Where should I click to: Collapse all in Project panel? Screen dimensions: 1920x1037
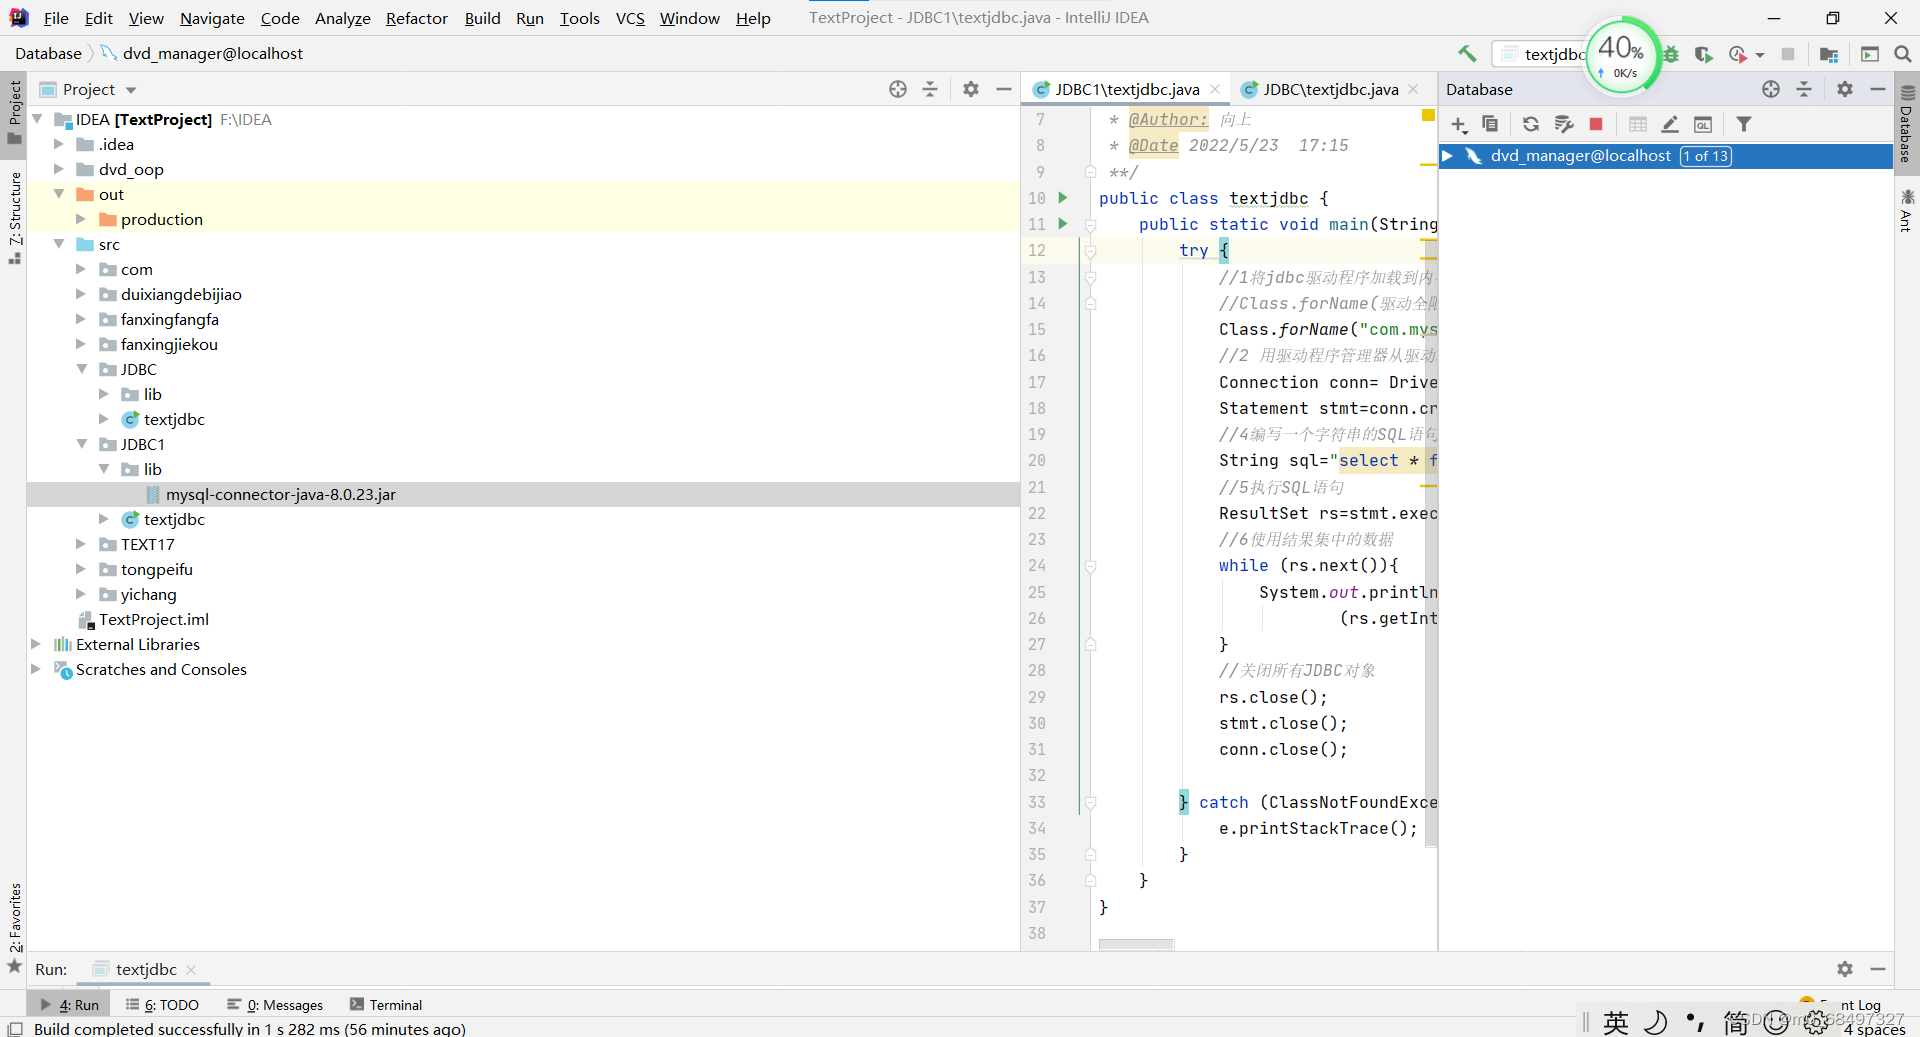[x=930, y=89]
